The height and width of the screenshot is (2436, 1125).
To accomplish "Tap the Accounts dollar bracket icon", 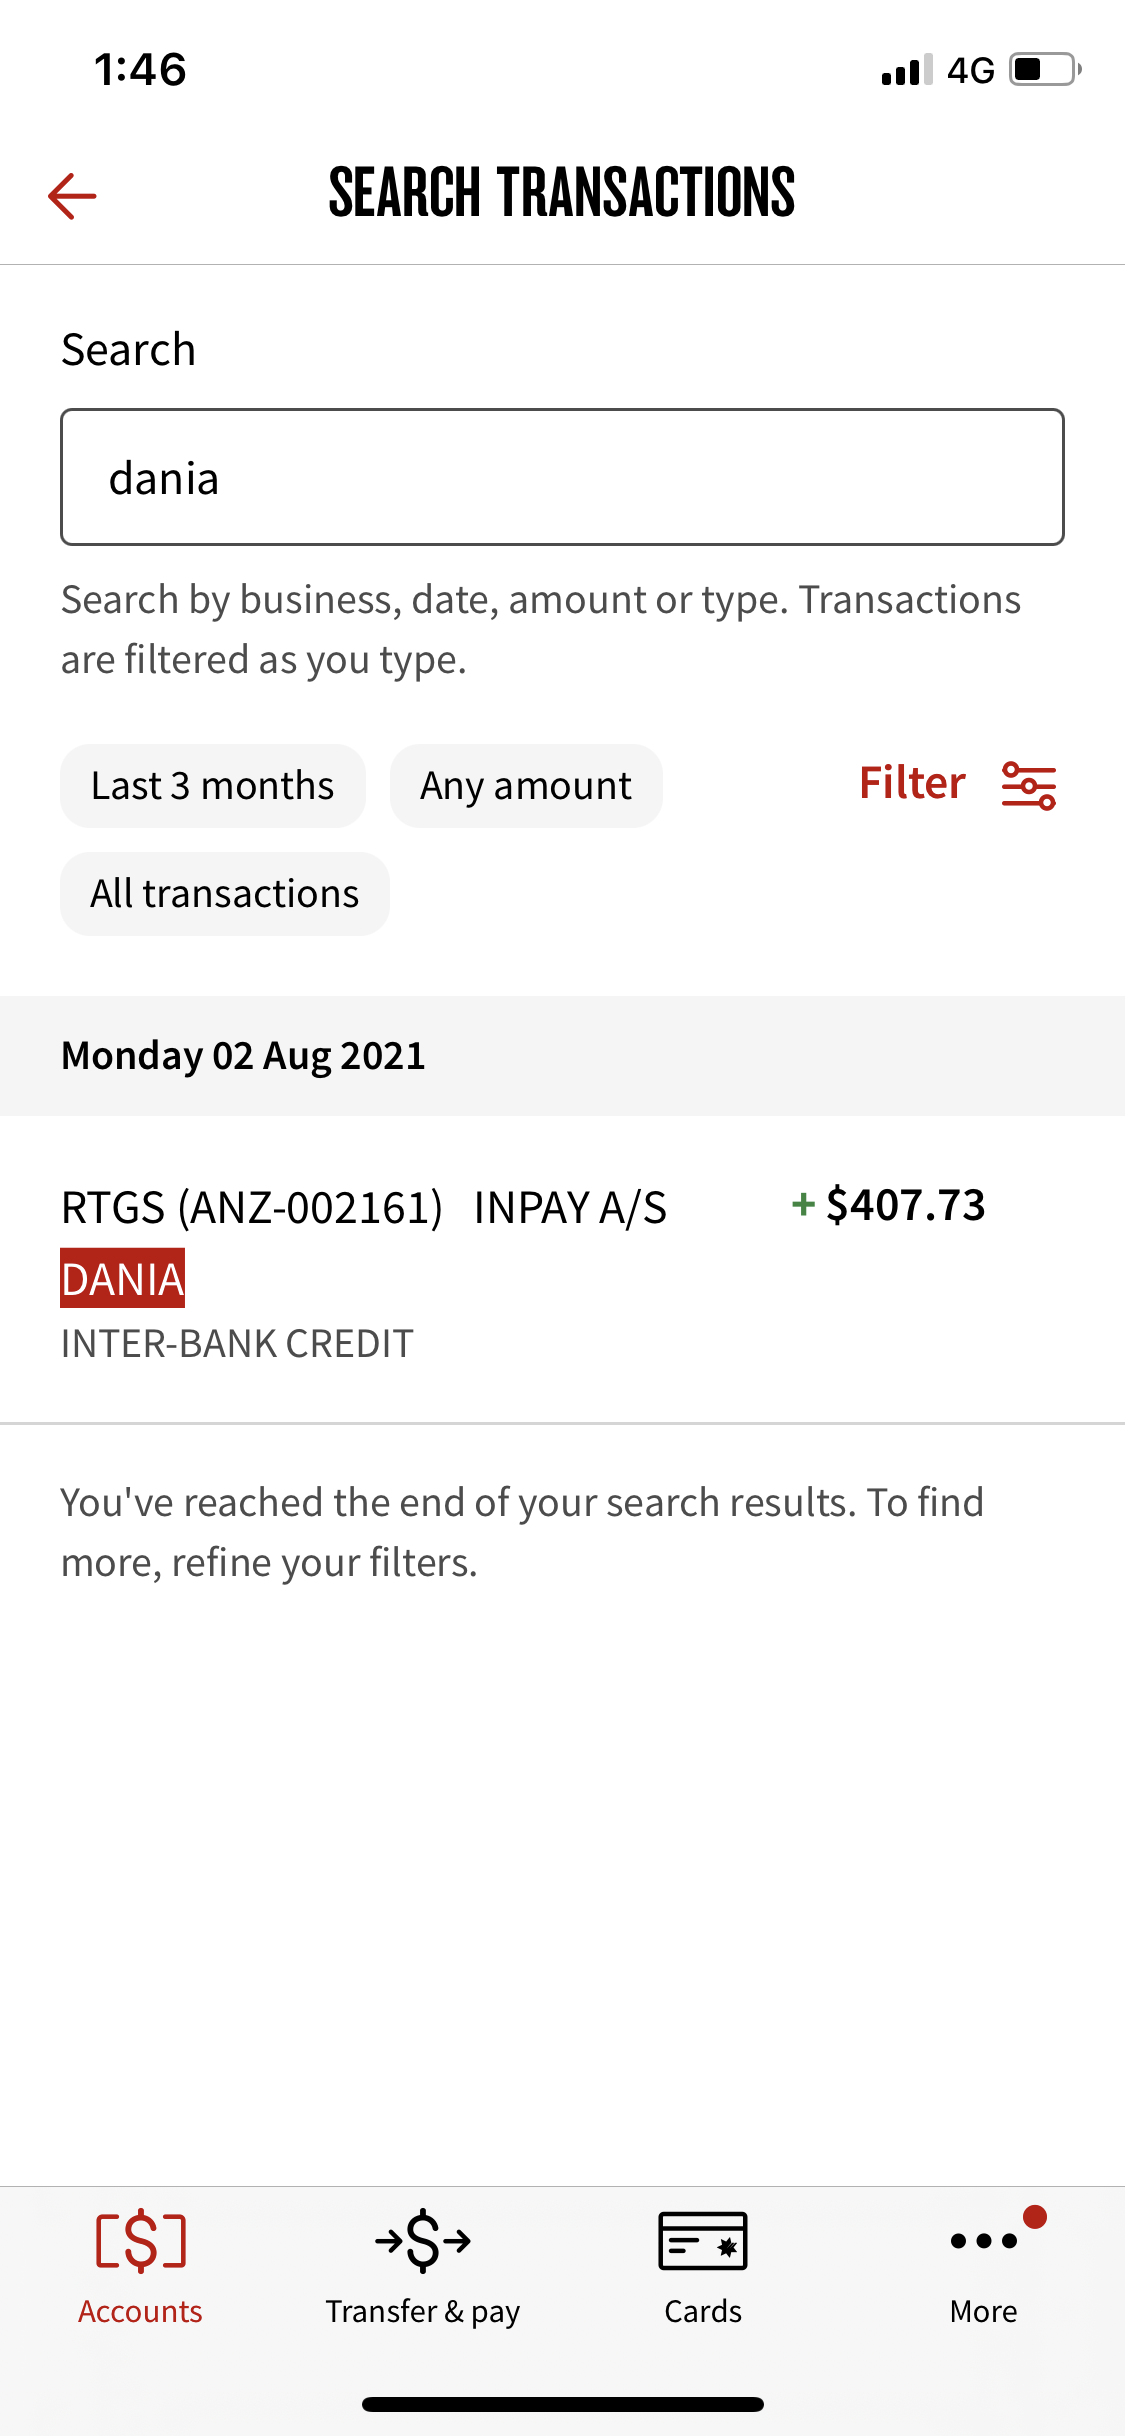I will (141, 2241).
